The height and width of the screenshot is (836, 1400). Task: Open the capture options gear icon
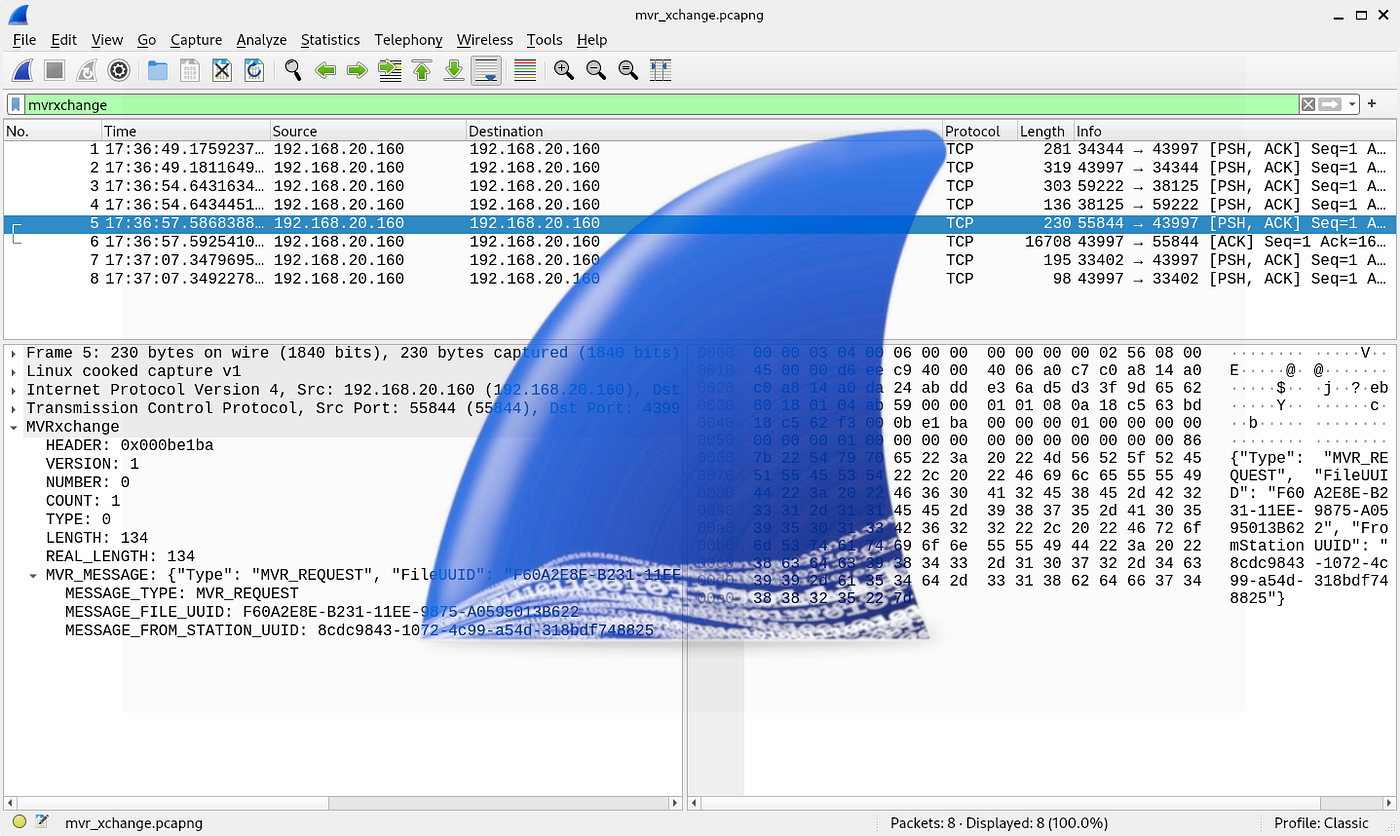click(119, 70)
